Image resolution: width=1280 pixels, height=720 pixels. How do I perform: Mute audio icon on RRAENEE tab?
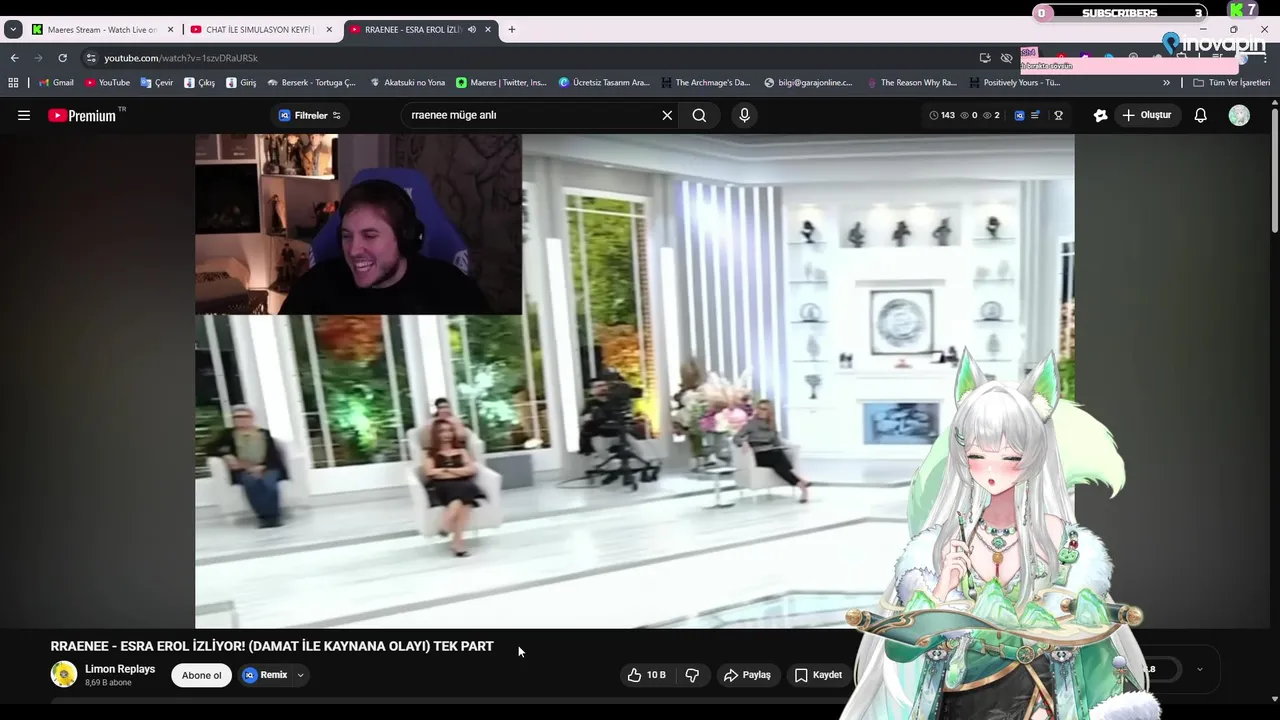471,30
